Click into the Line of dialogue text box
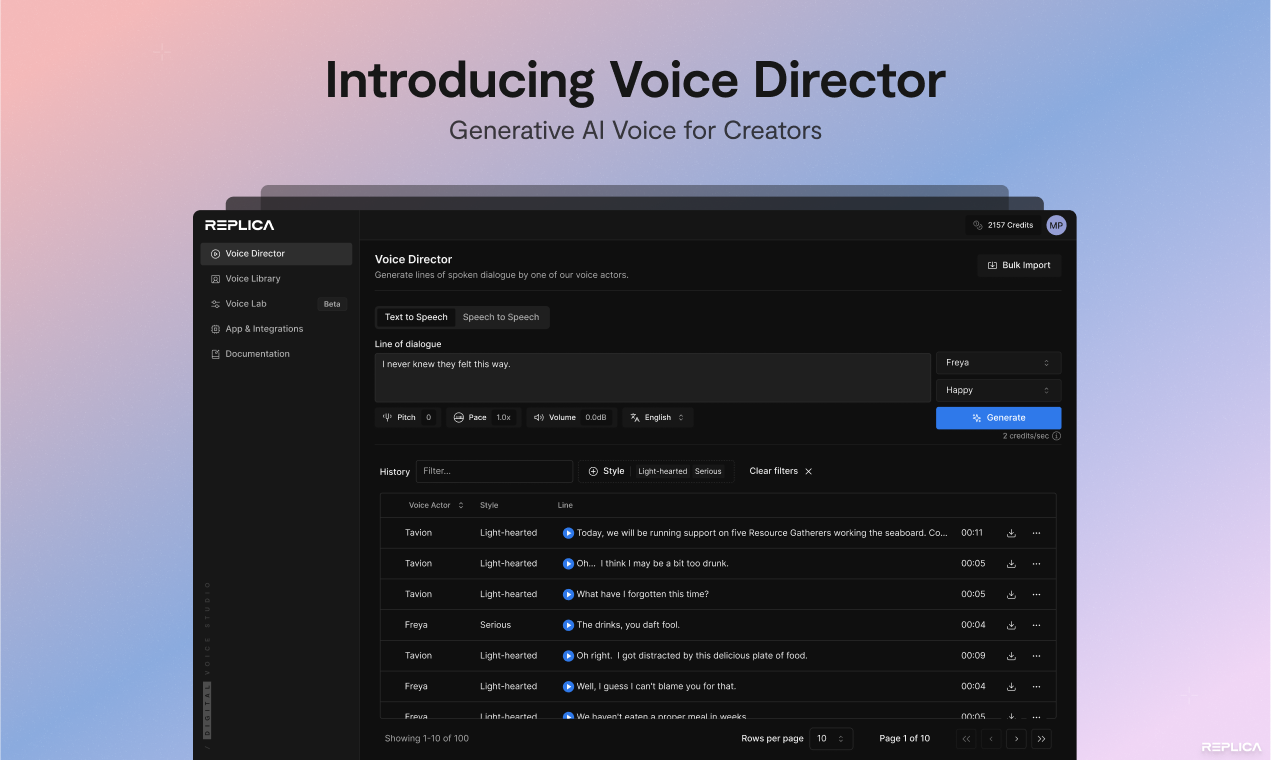 tap(653, 377)
